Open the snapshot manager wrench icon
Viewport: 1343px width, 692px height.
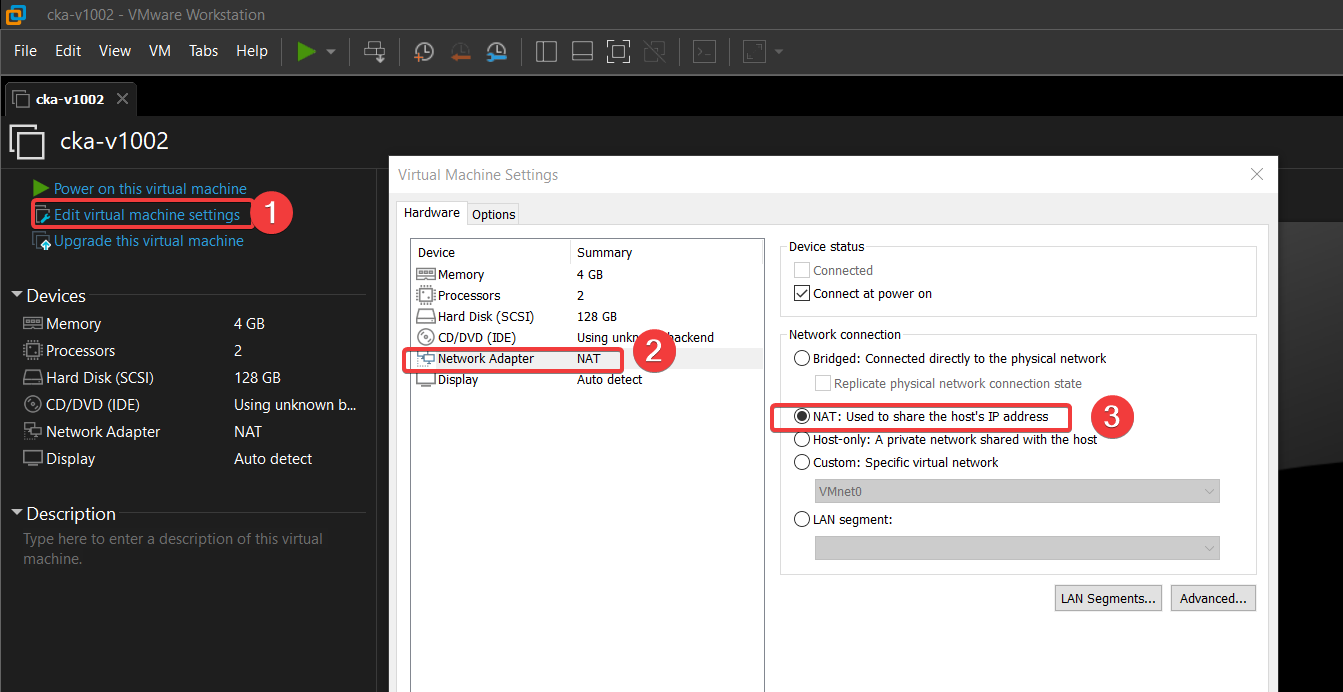497,51
